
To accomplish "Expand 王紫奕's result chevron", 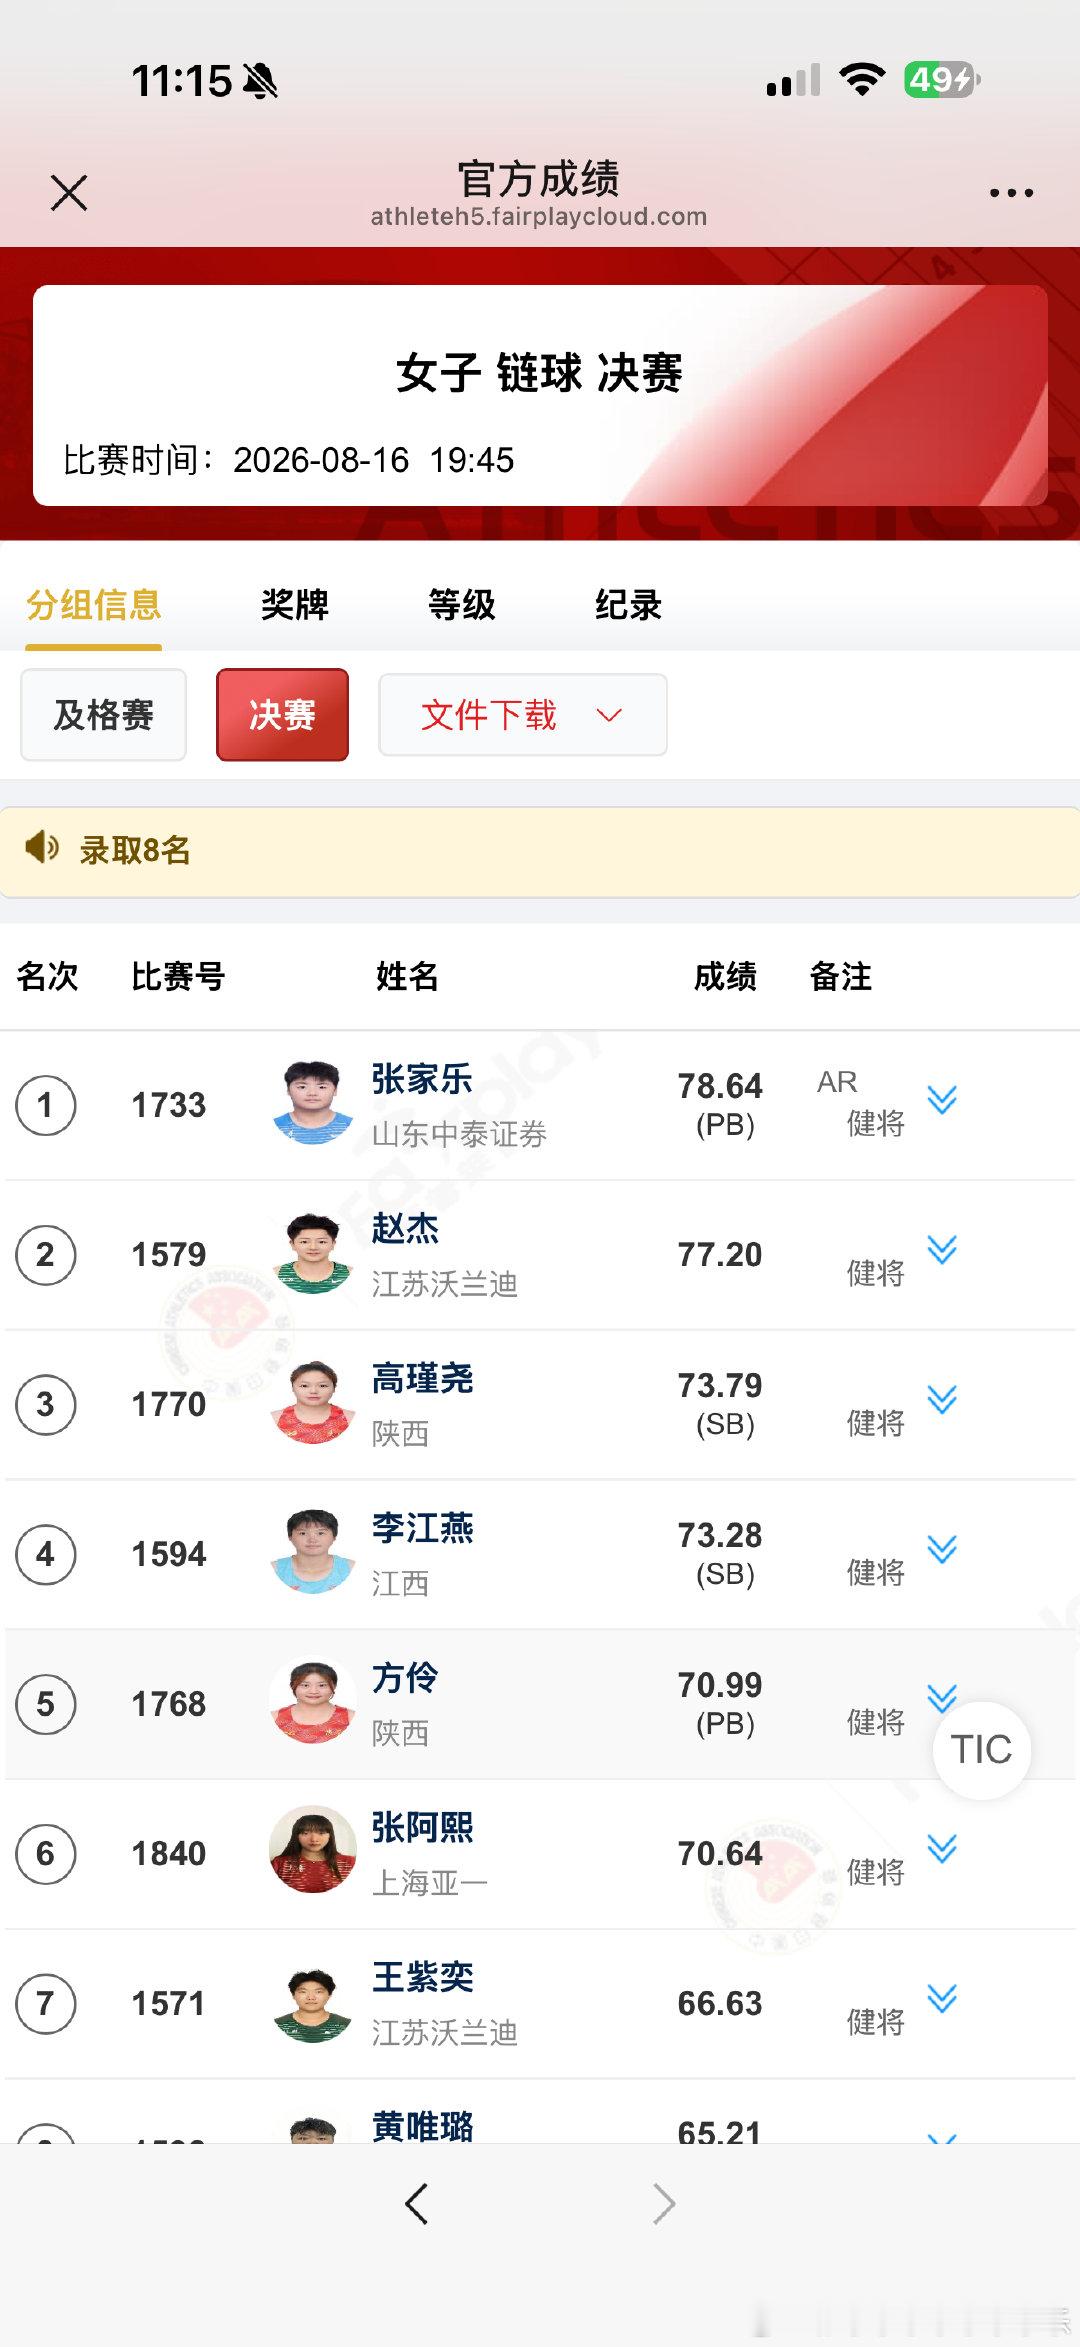I will coord(942,1999).
